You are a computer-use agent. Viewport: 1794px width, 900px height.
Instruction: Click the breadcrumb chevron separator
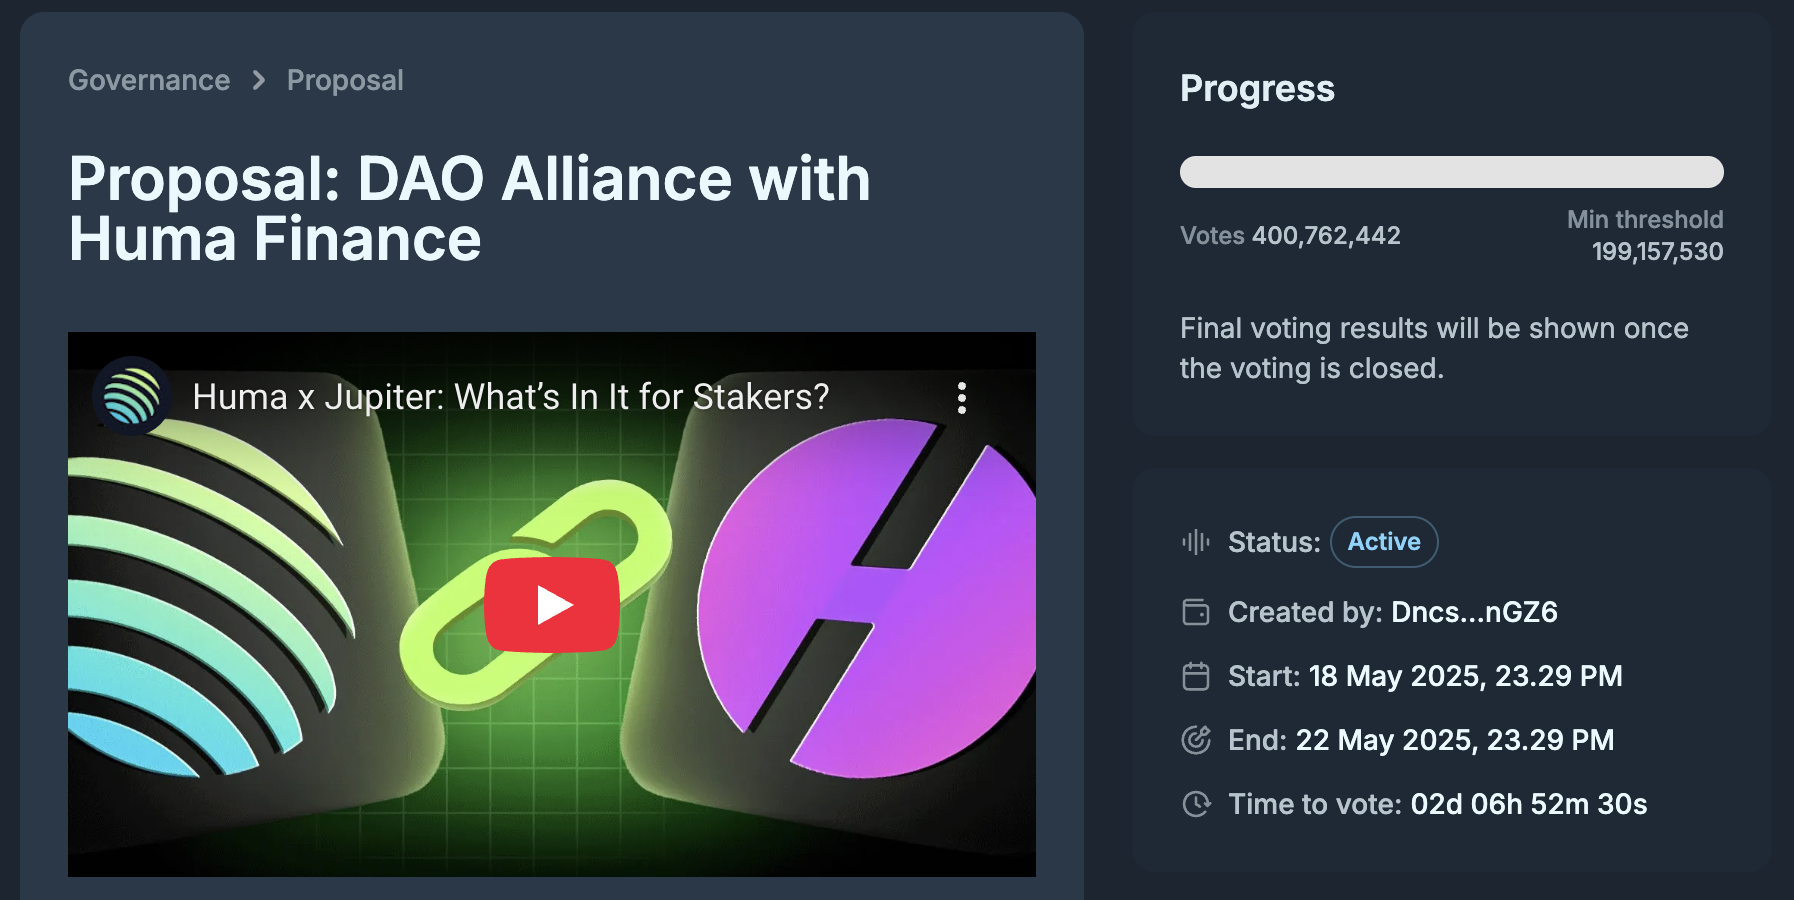click(x=259, y=80)
